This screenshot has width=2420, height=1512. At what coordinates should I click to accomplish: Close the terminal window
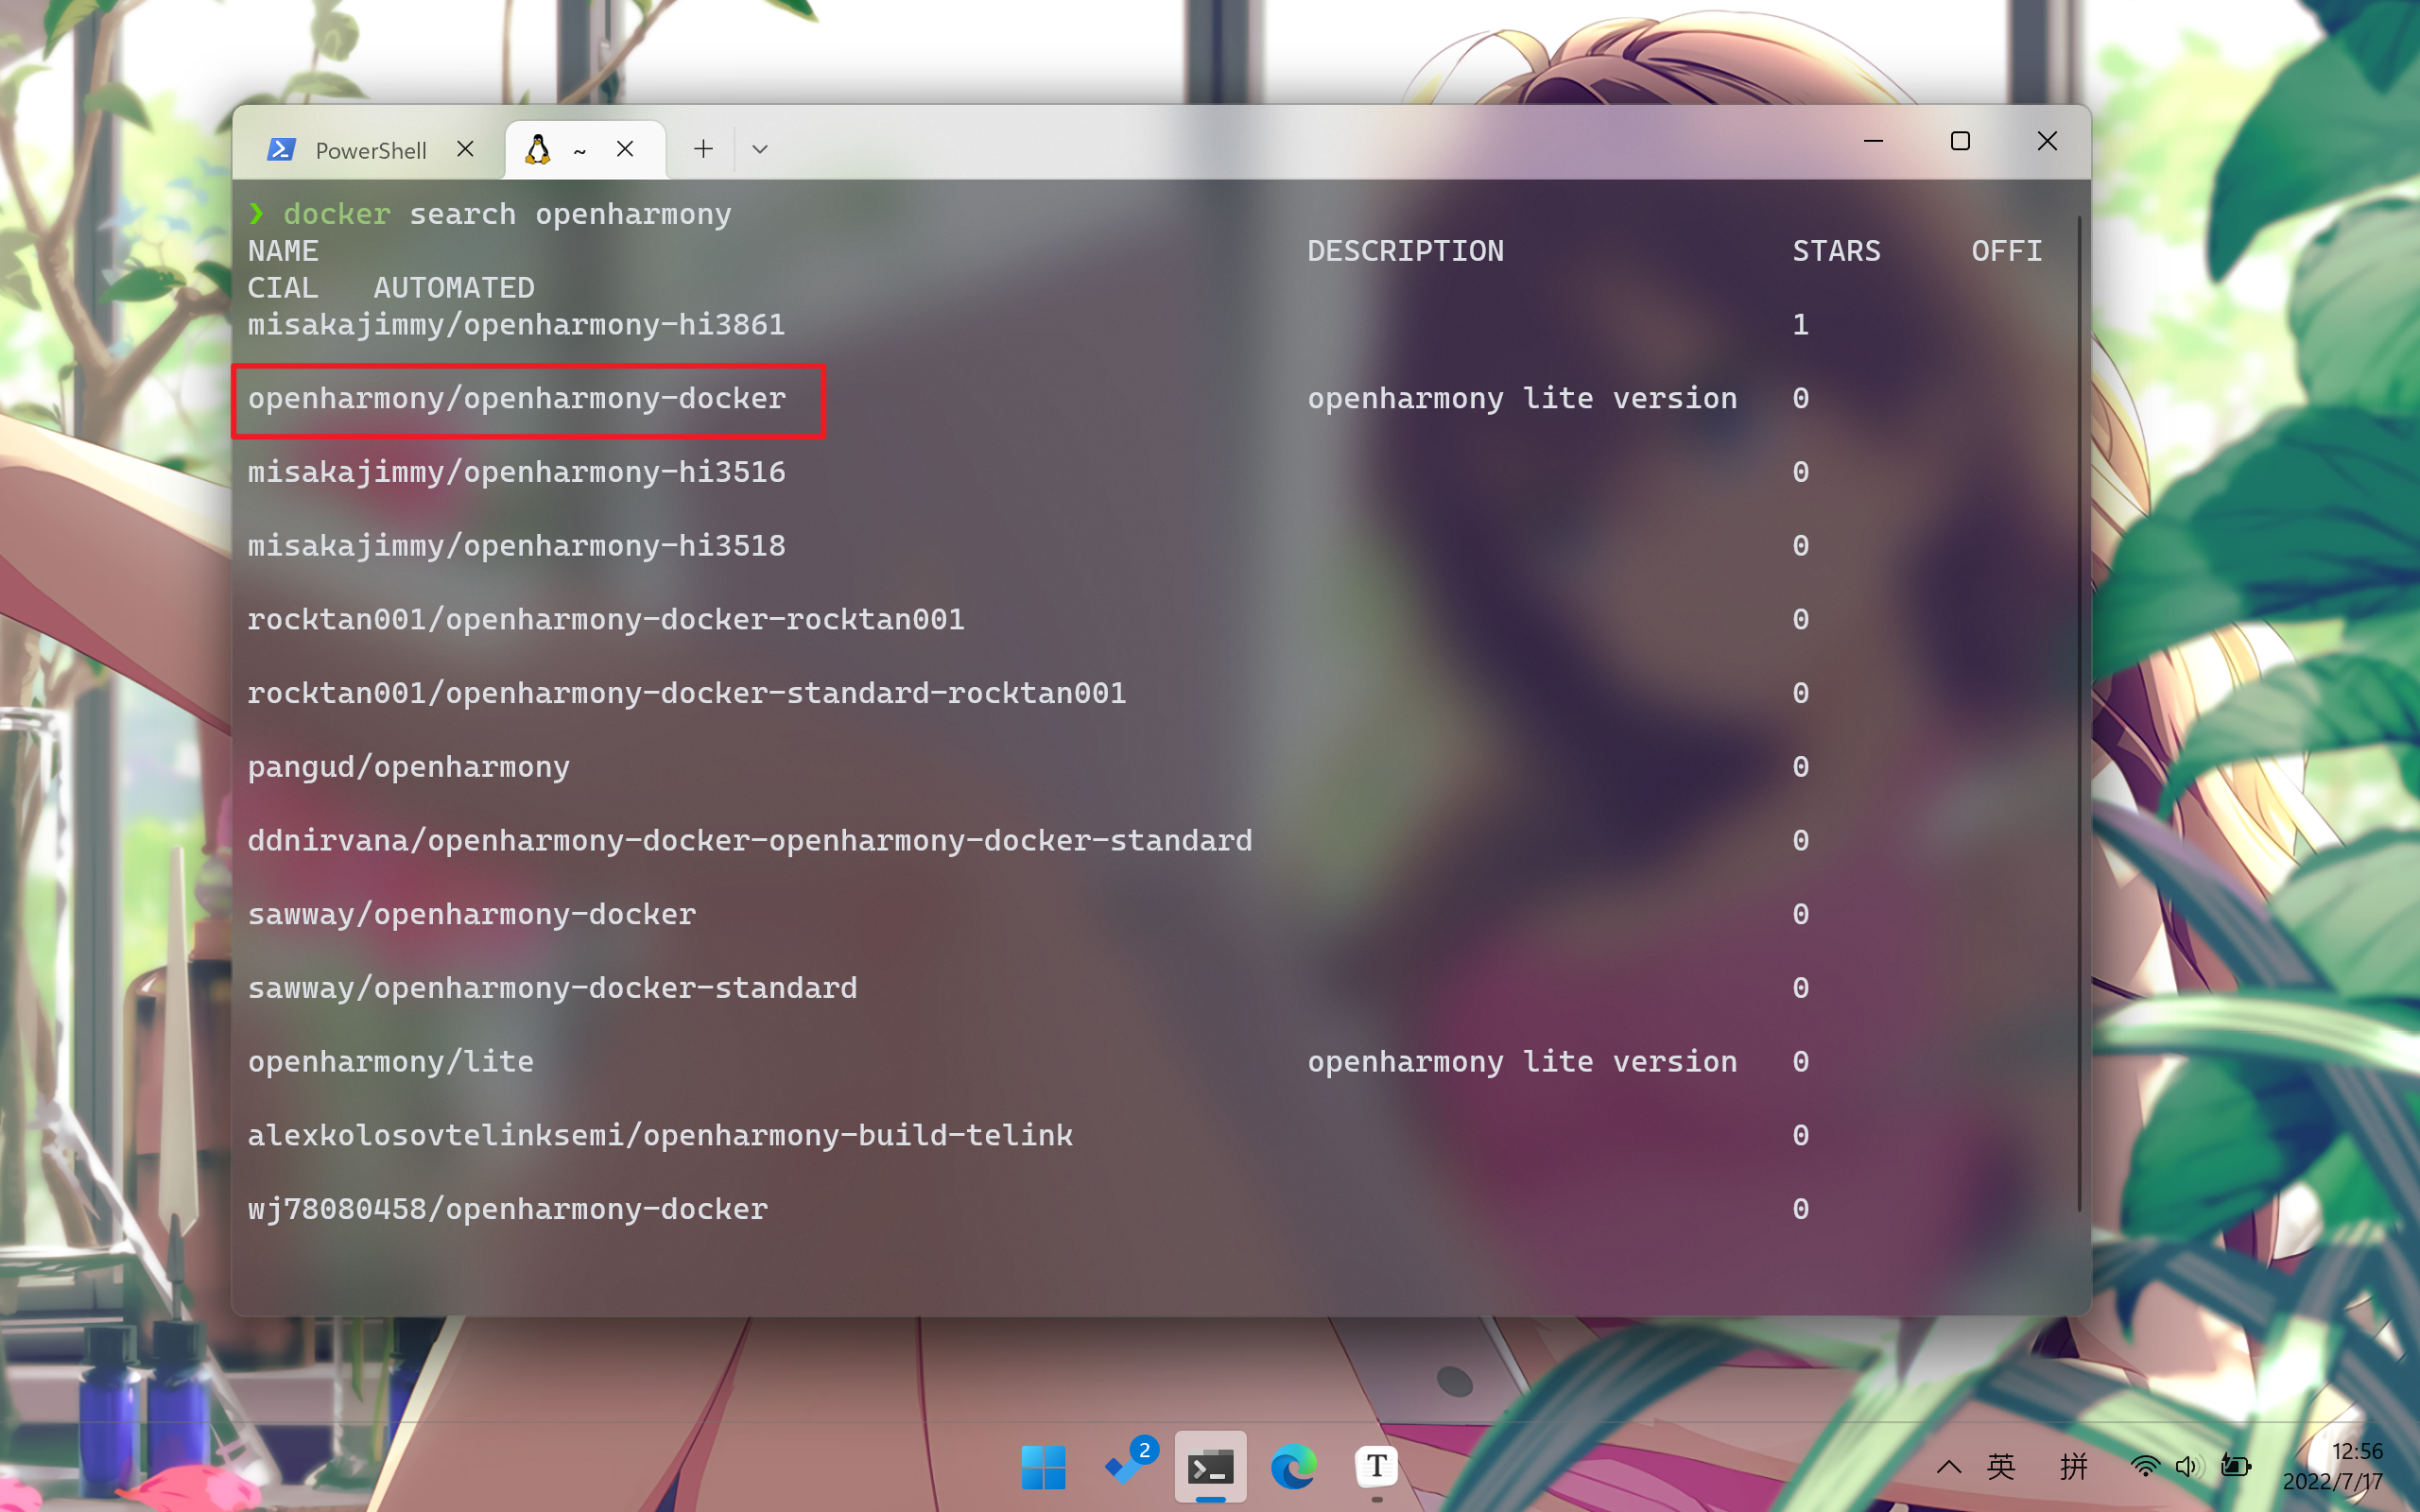[x=2047, y=142]
